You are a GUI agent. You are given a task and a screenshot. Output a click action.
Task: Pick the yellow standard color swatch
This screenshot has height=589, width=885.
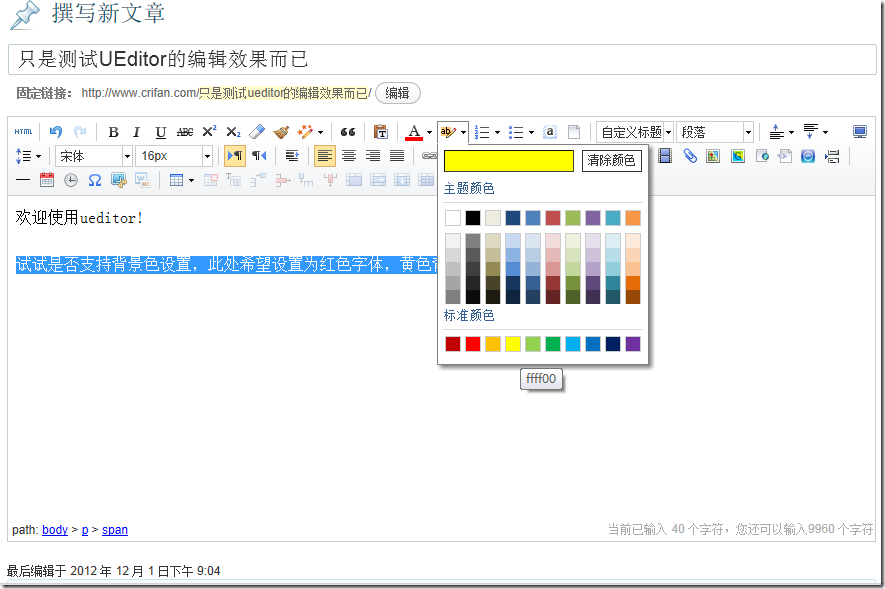pyautogui.click(x=512, y=344)
